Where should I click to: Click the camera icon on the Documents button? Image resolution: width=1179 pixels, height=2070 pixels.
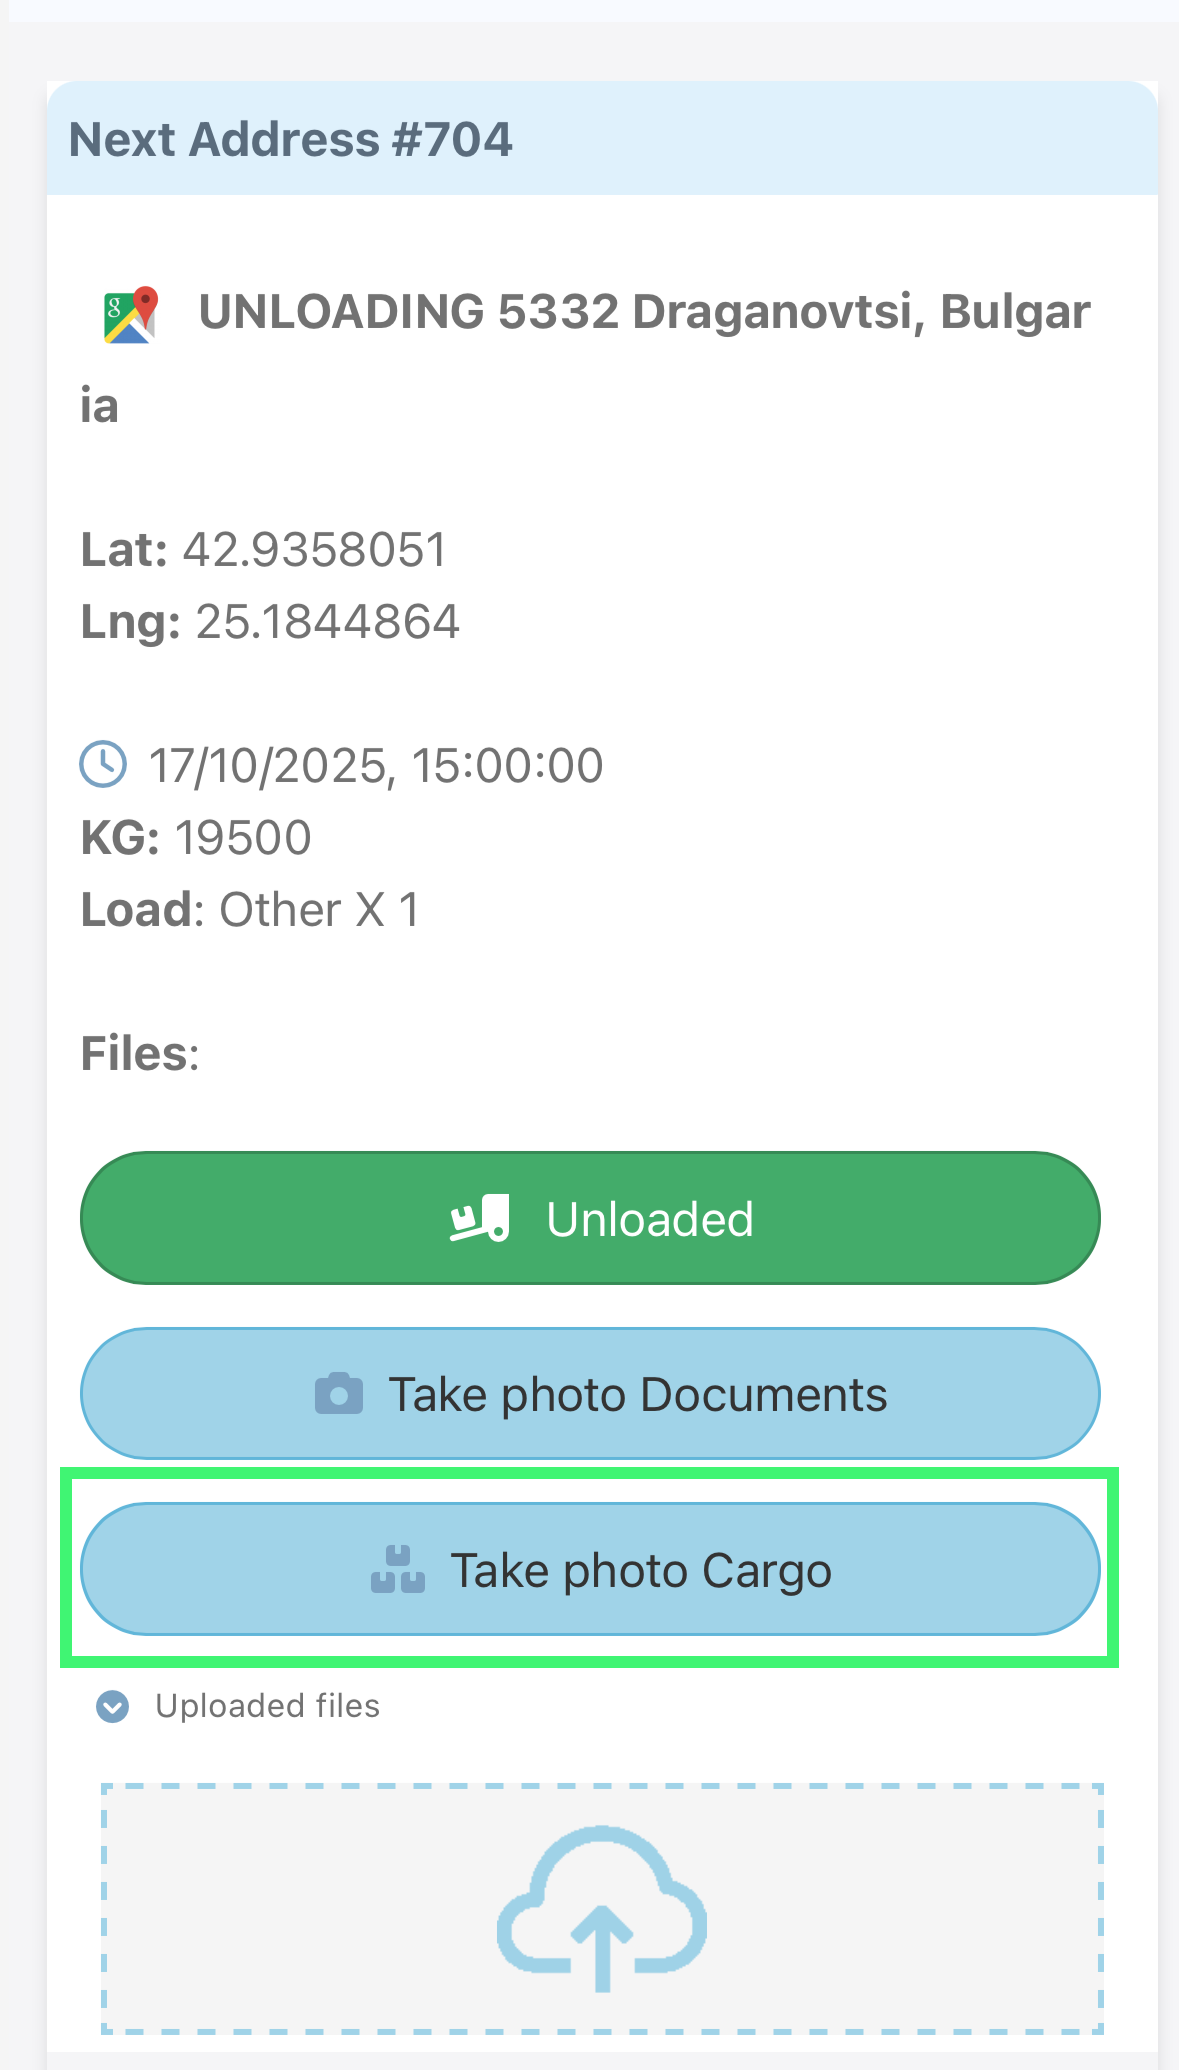(339, 1394)
